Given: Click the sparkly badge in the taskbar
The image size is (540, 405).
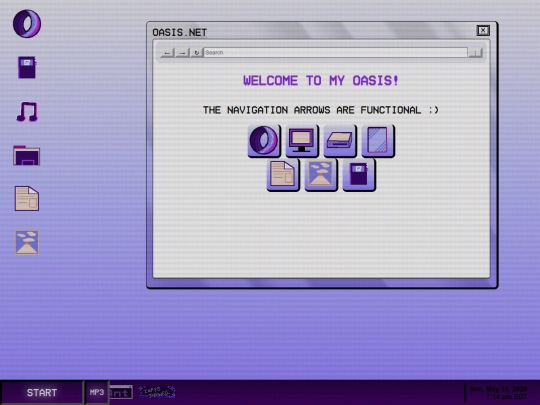Looking at the screenshot, I should 157,392.
